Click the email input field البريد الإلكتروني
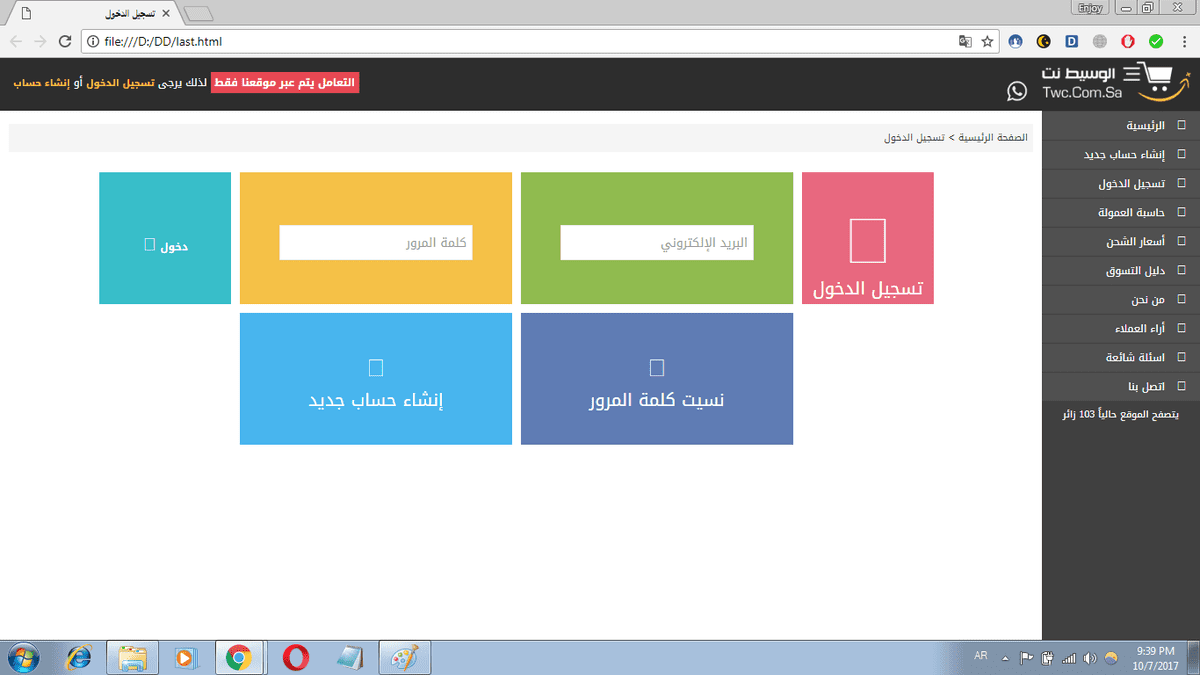This screenshot has height=675, width=1200. [x=657, y=243]
